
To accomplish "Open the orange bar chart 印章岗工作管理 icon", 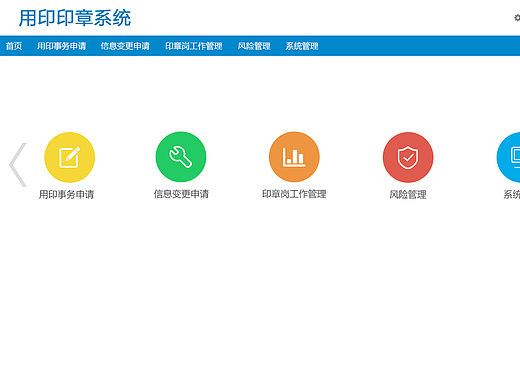I will (x=294, y=157).
